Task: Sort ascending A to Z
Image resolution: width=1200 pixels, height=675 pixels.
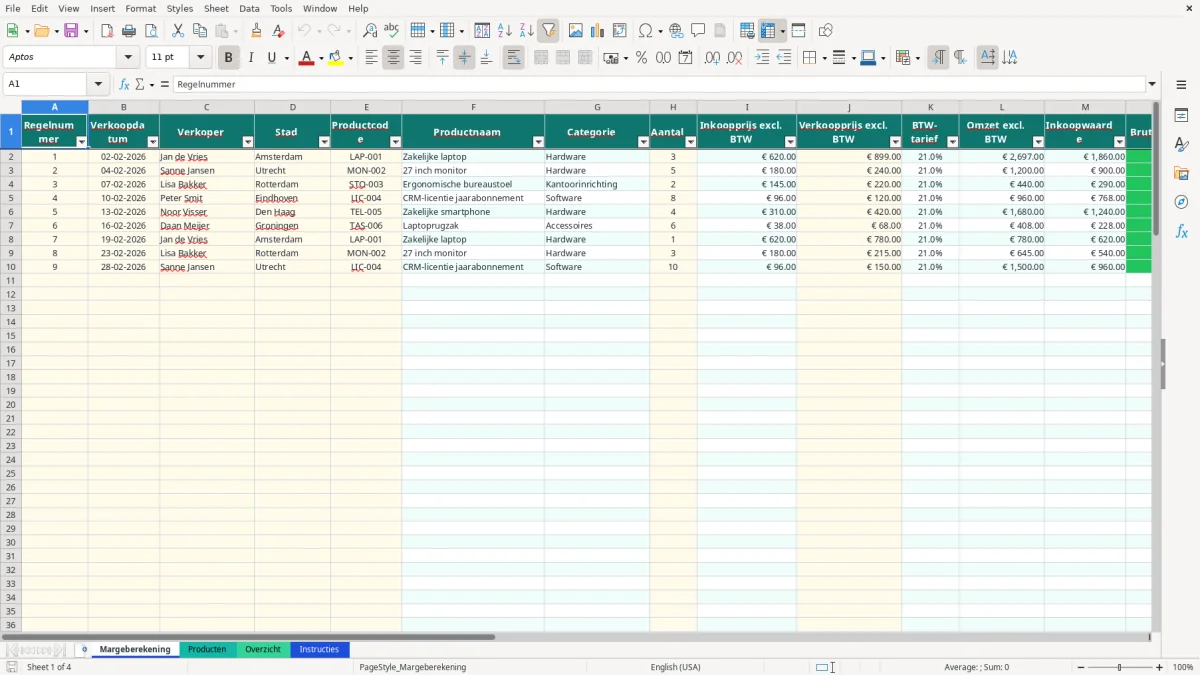Action: coord(504,31)
